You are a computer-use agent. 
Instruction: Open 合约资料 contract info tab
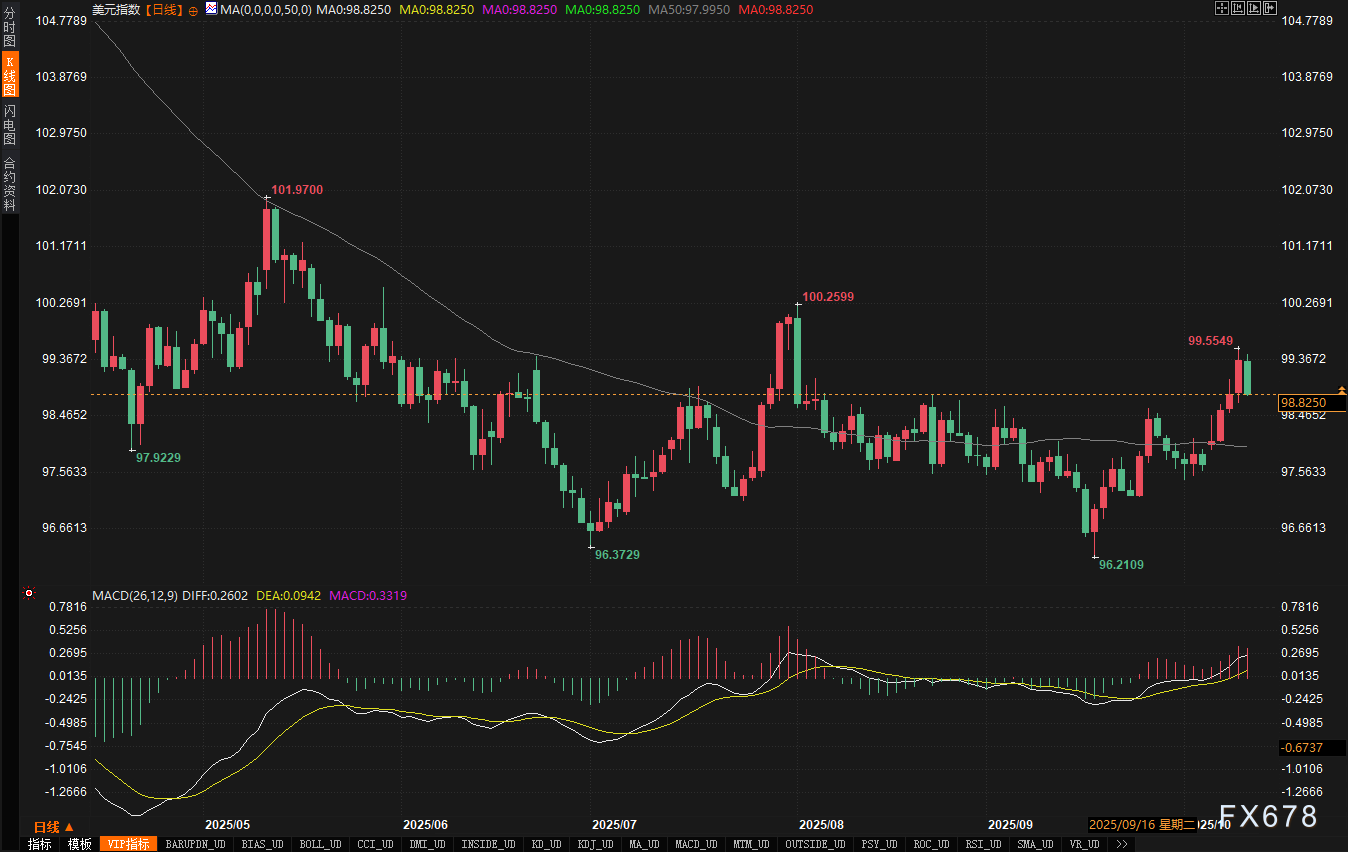[x=9, y=183]
